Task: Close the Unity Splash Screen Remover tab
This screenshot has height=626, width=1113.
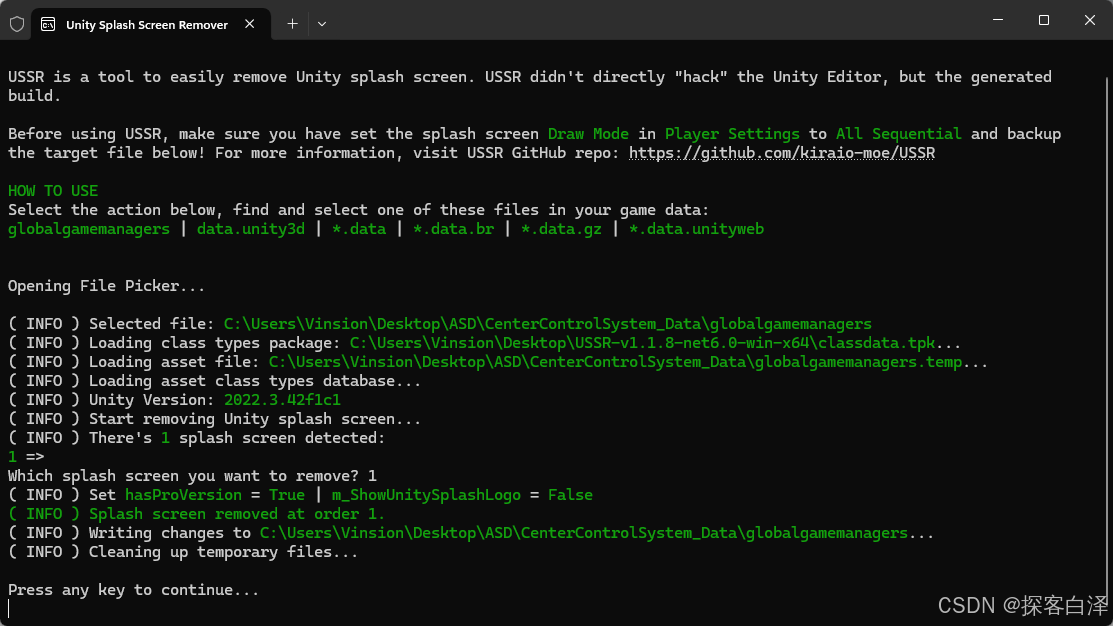Action: (250, 24)
